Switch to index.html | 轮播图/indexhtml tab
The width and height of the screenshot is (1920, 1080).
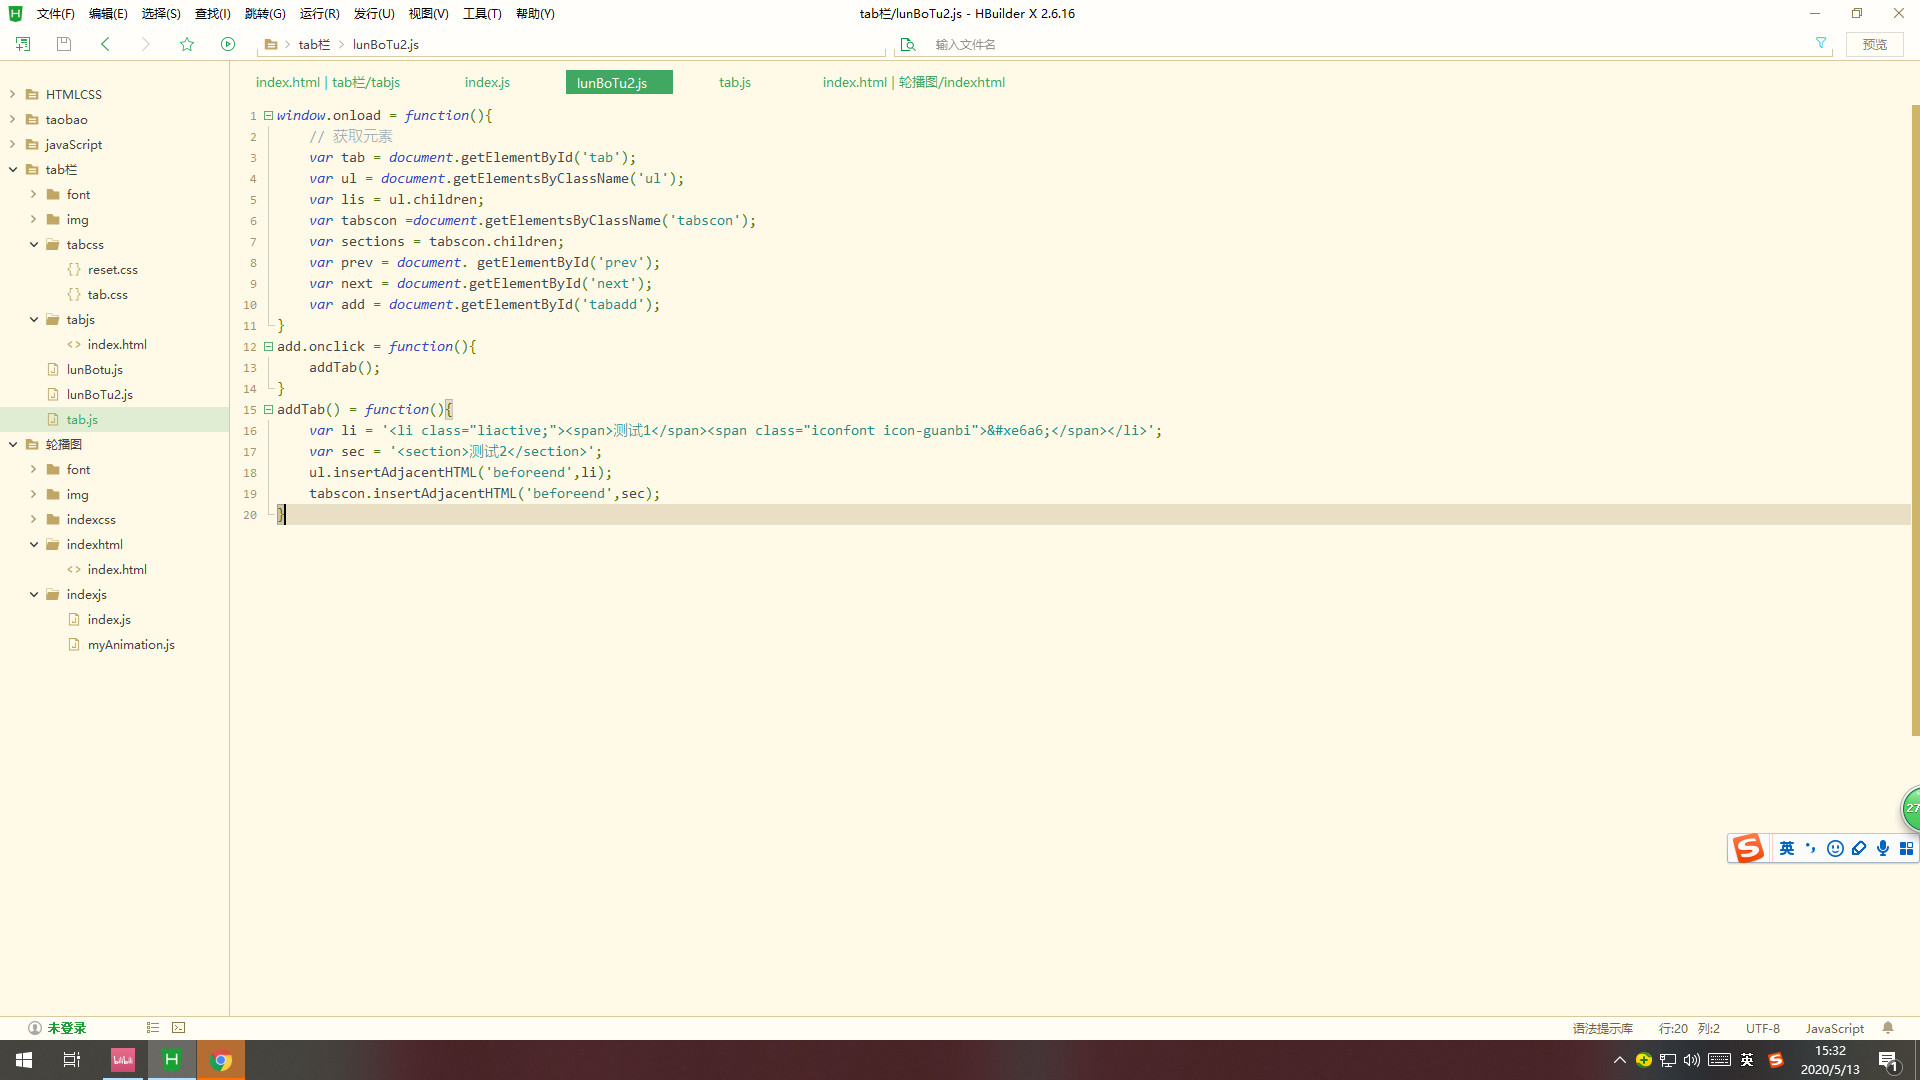(x=914, y=82)
